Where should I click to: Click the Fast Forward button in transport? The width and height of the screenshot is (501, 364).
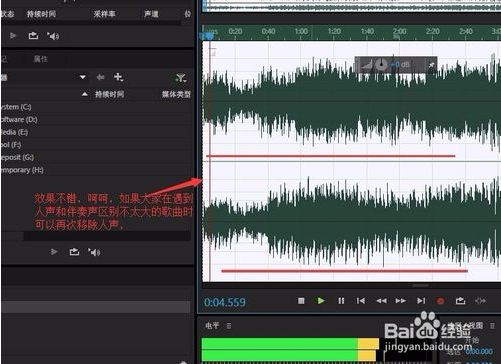[x=401, y=301]
